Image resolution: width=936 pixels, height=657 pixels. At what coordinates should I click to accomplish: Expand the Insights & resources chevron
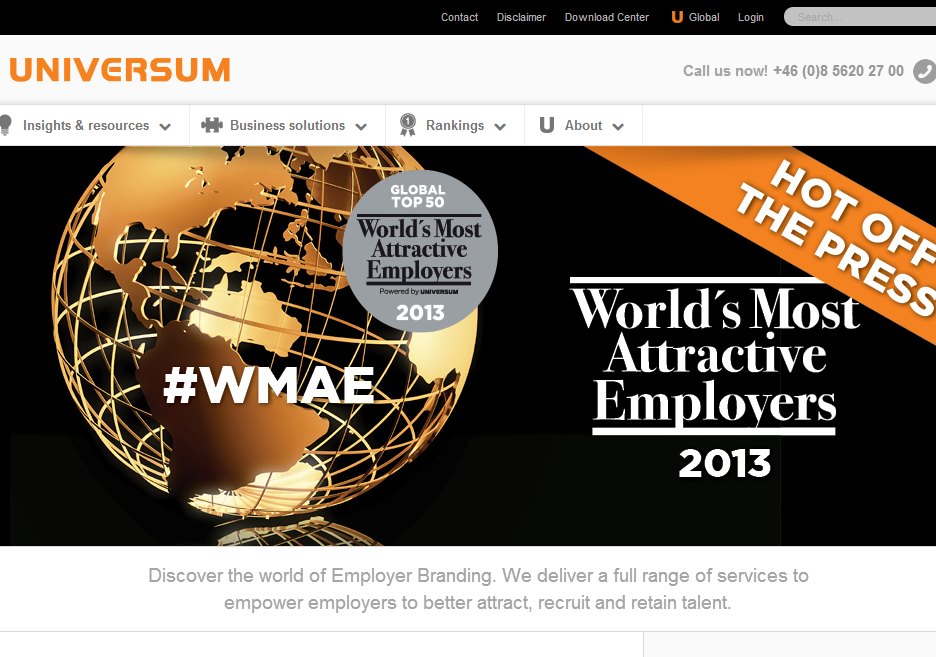tap(165, 127)
